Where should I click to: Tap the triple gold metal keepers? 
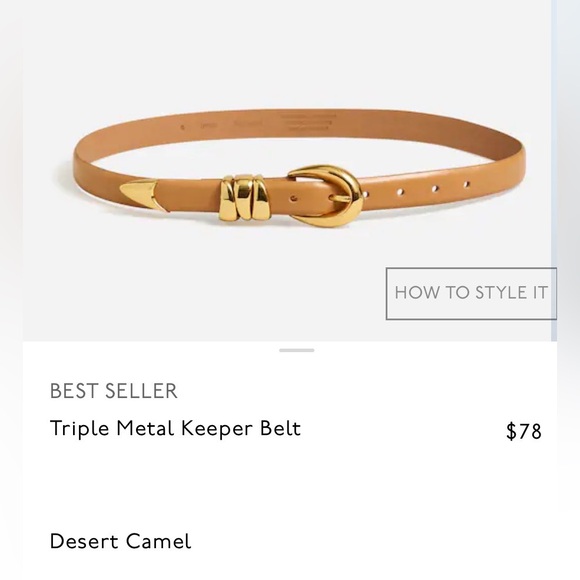pyautogui.click(x=244, y=198)
